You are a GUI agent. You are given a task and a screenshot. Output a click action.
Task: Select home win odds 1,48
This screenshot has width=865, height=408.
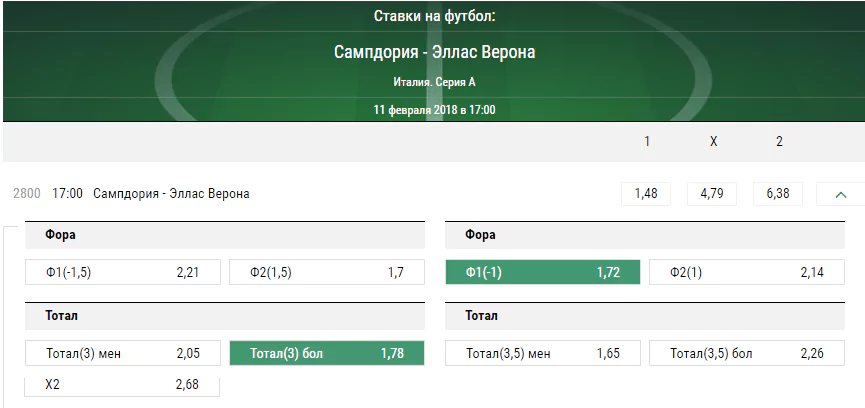[646, 194]
